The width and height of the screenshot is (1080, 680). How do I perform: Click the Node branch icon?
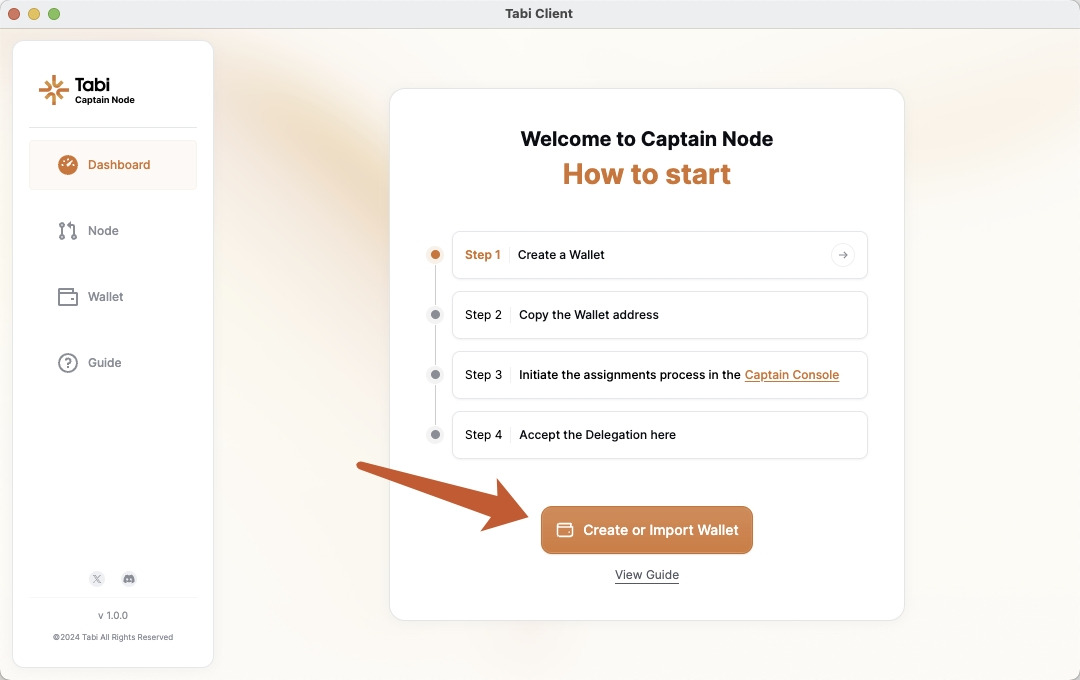tap(68, 231)
